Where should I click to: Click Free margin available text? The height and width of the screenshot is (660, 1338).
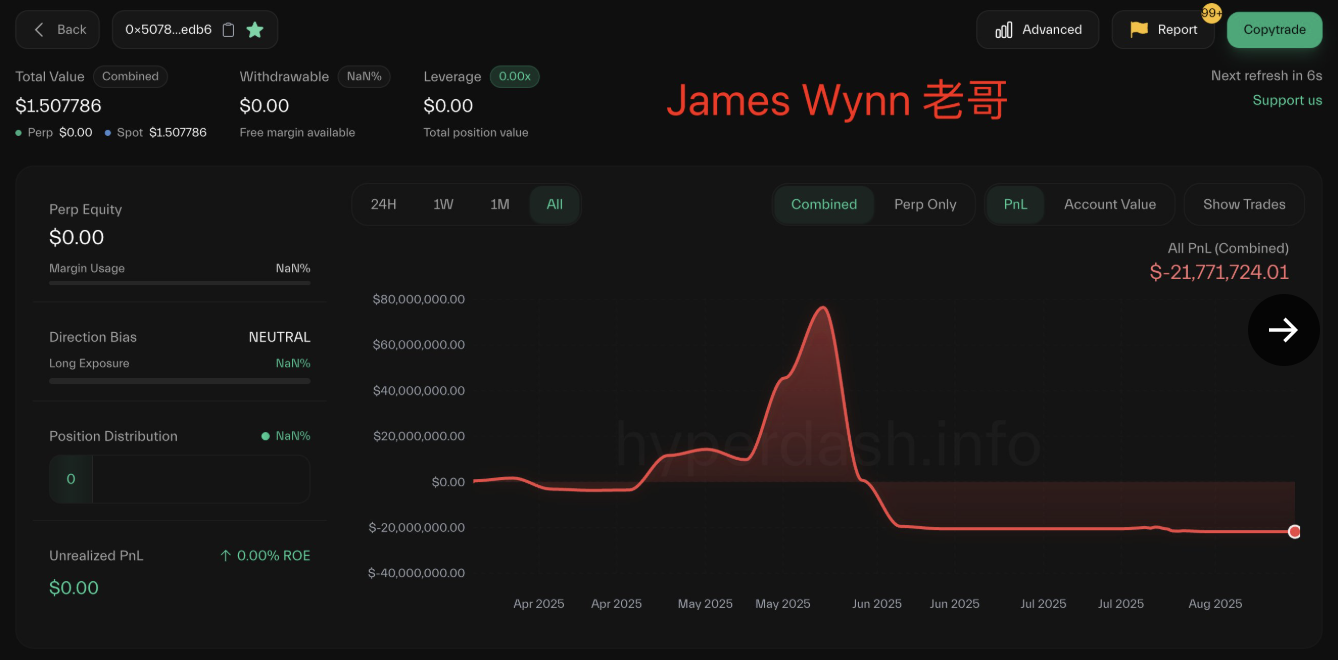(297, 133)
